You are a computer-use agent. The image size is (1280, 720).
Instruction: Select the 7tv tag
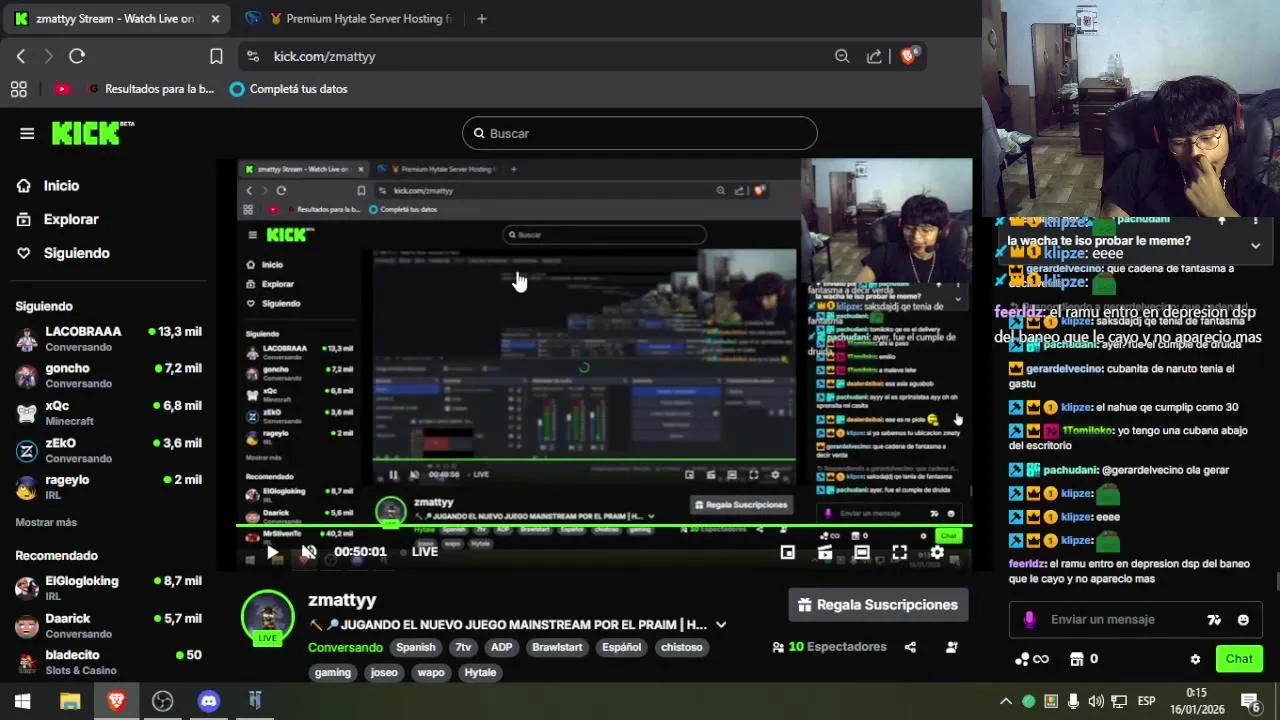point(463,647)
